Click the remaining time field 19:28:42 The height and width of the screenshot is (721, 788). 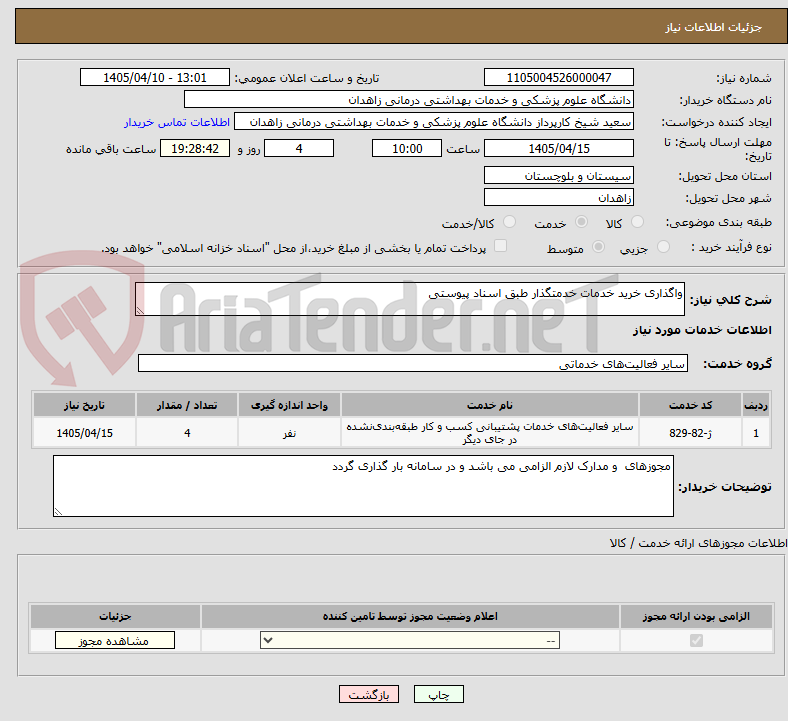pos(195,148)
